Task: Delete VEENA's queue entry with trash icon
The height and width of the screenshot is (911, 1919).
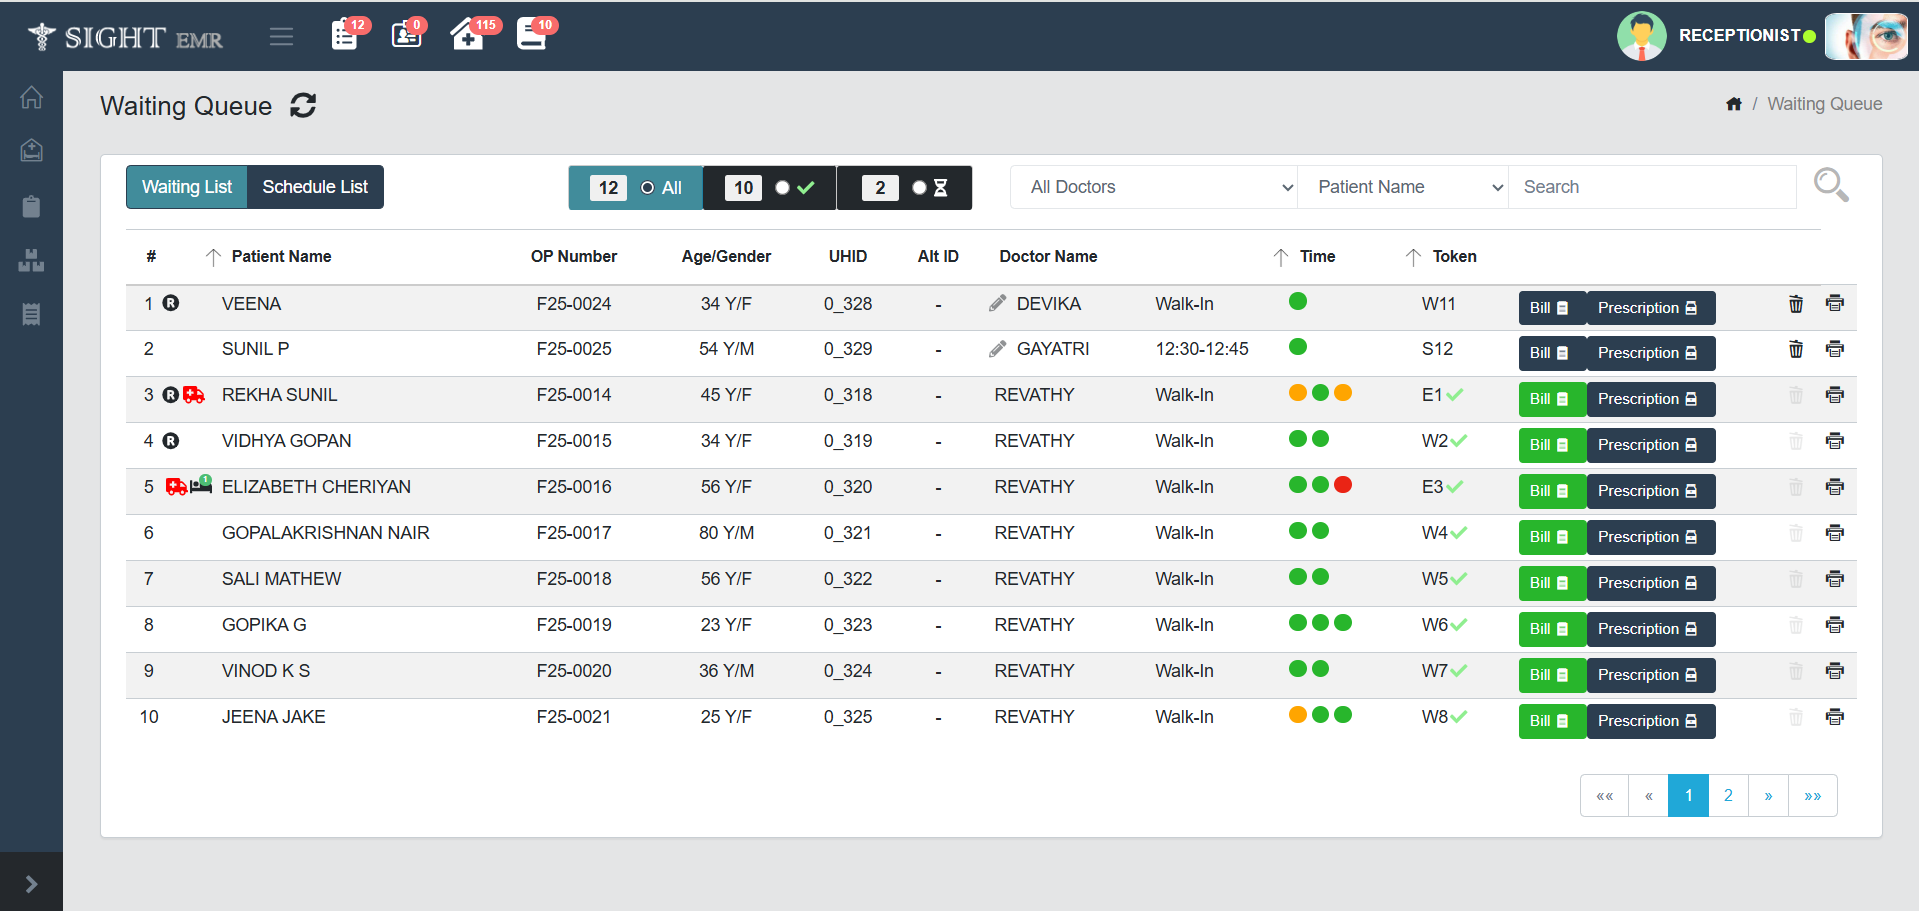Action: (x=1795, y=304)
